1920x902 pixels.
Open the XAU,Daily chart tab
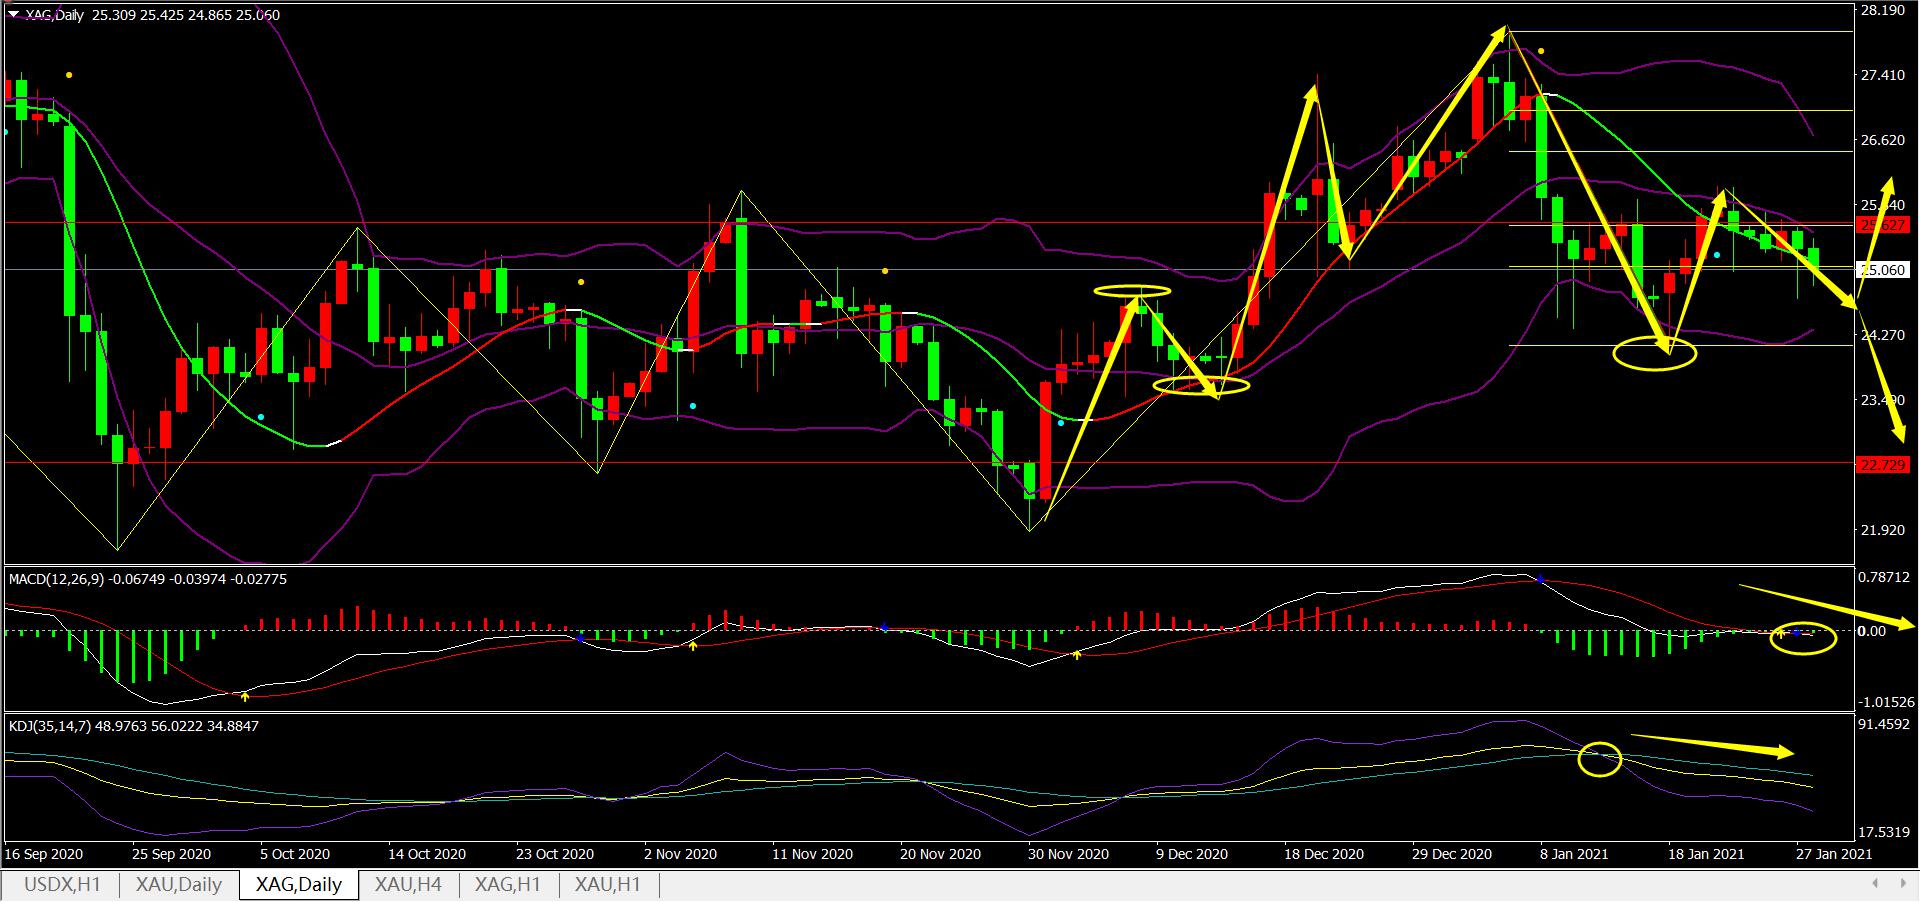coord(178,885)
